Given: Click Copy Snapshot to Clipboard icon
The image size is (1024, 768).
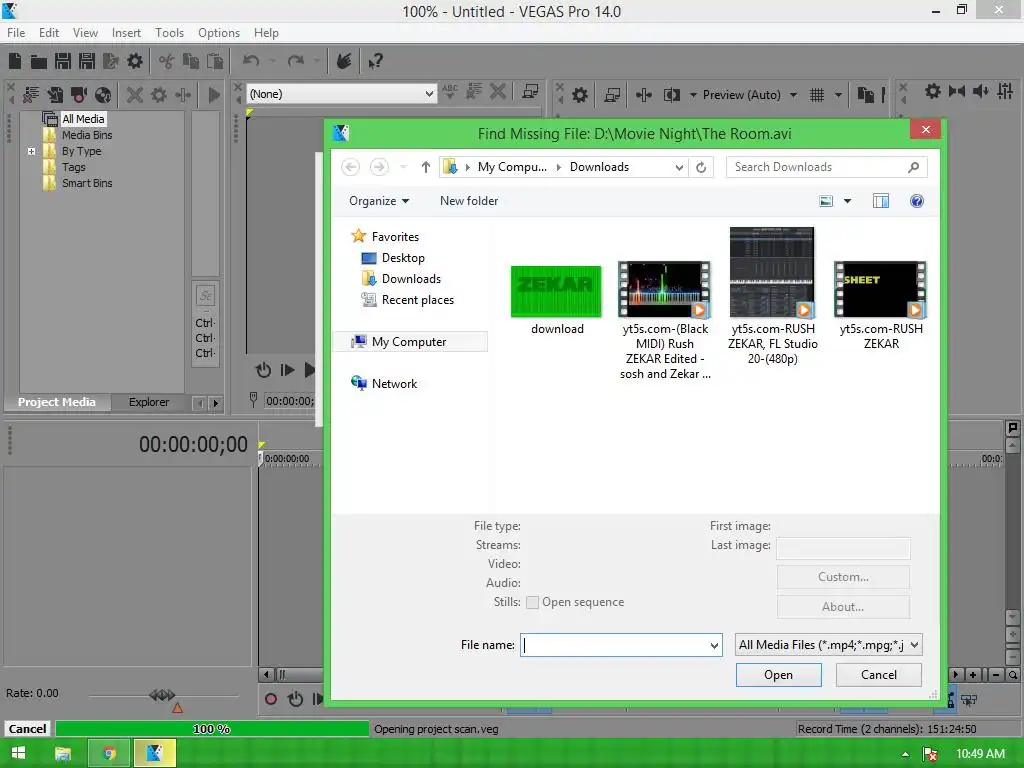Looking at the screenshot, I should (x=865, y=95).
